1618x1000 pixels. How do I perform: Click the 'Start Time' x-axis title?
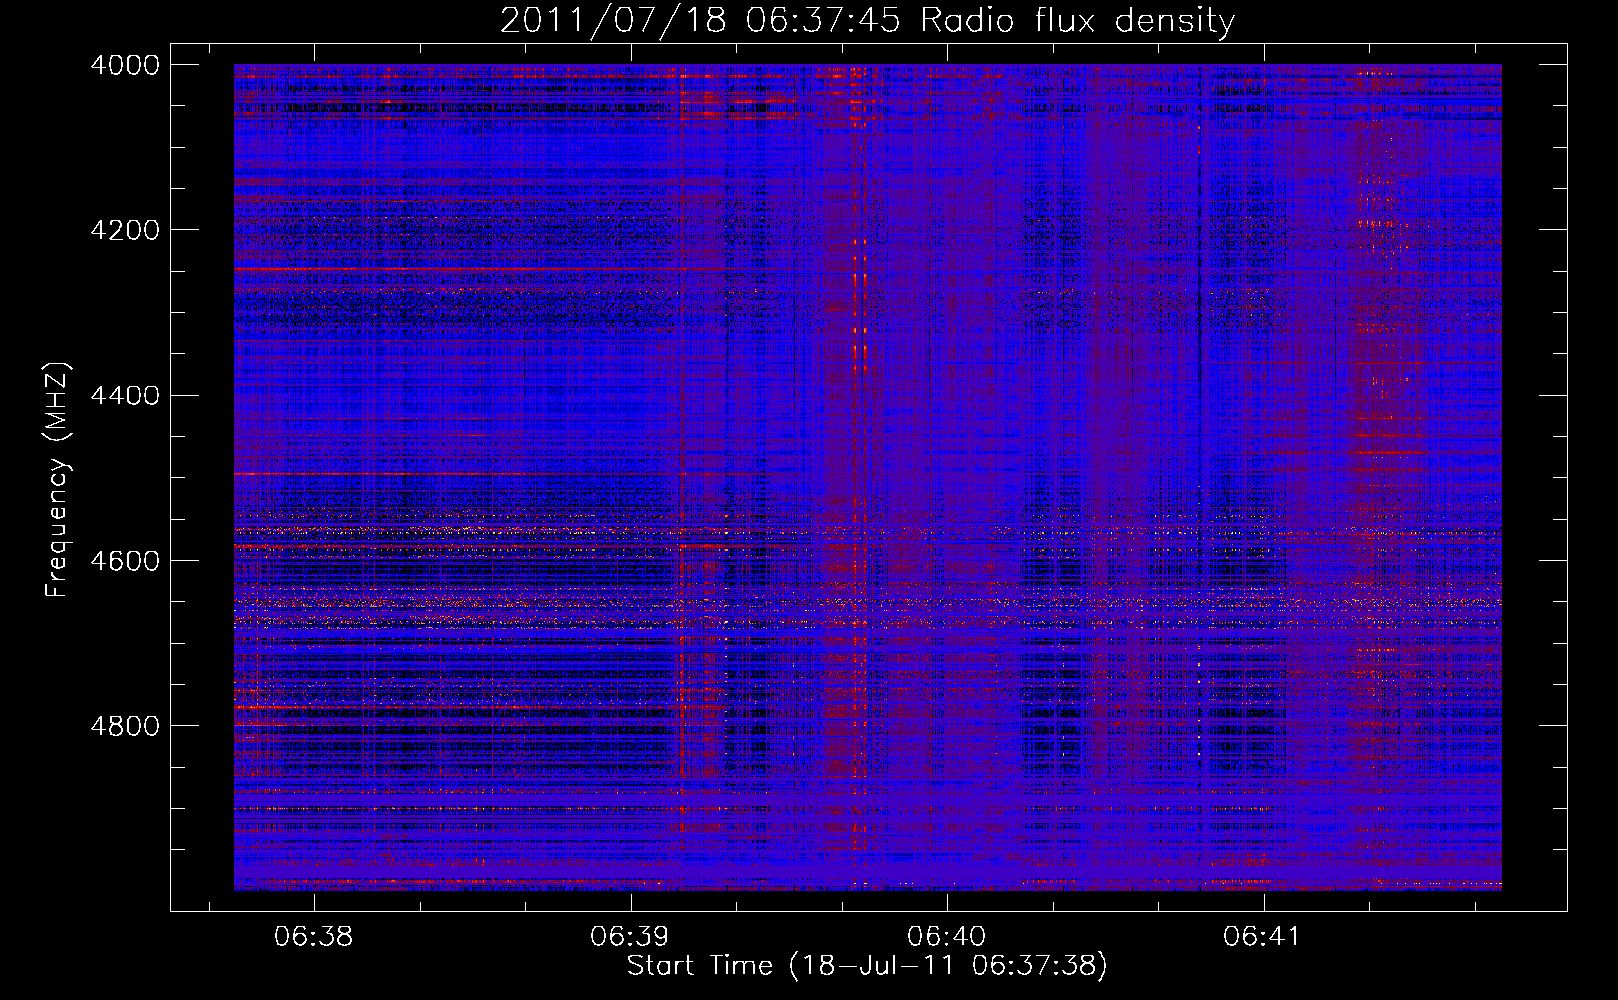click(x=700, y=966)
